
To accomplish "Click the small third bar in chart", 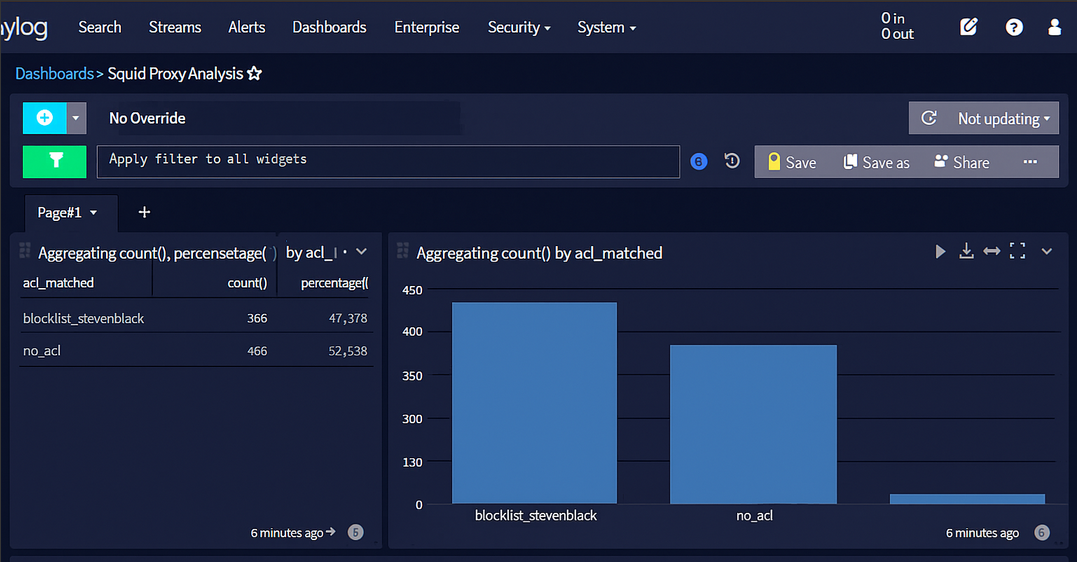I will [x=967, y=499].
